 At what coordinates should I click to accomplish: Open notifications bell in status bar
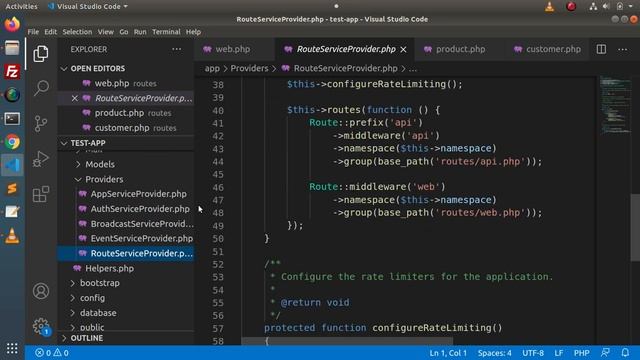click(x=625, y=353)
